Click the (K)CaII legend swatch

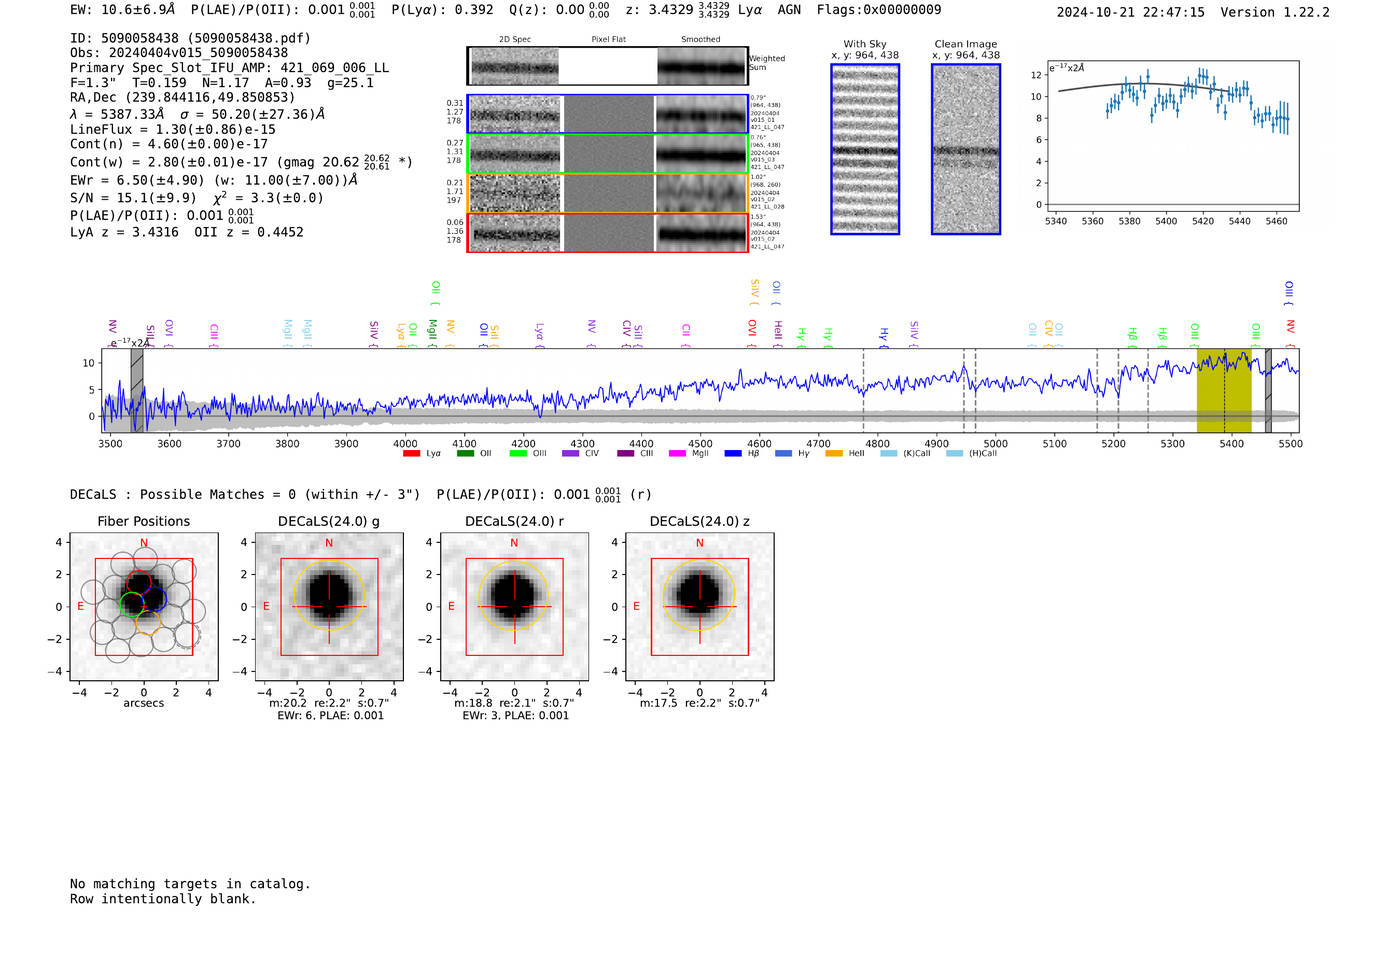point(889,454)
